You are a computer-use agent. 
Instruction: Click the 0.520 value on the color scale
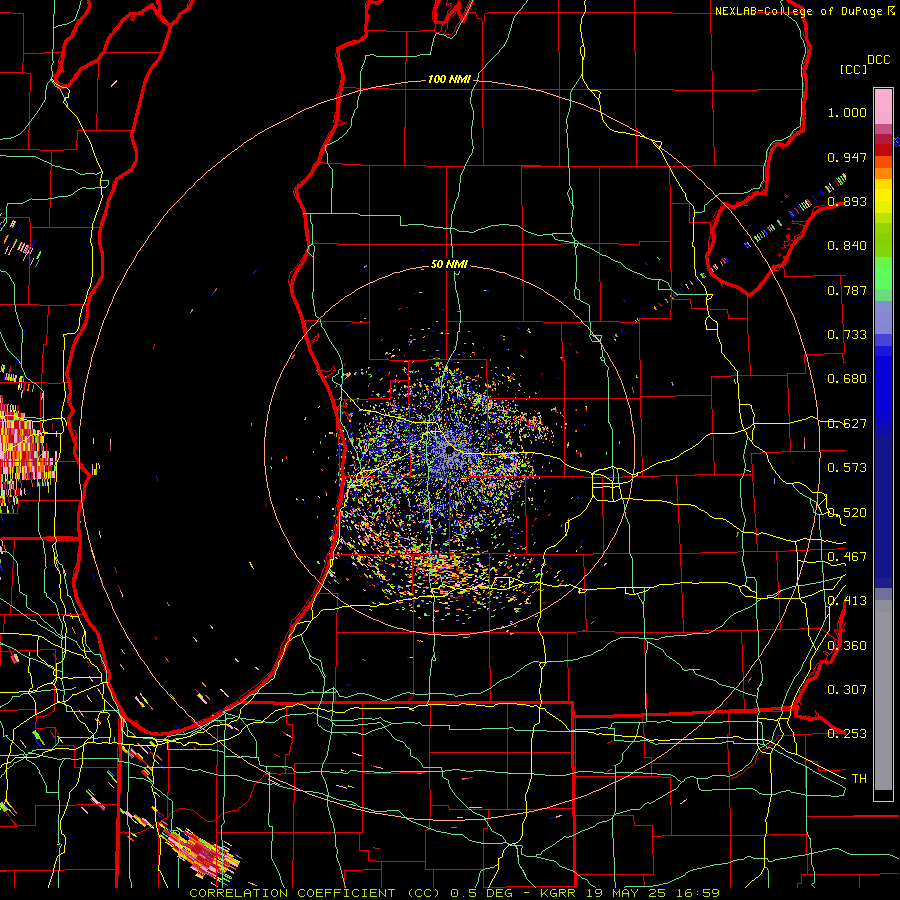847,513
